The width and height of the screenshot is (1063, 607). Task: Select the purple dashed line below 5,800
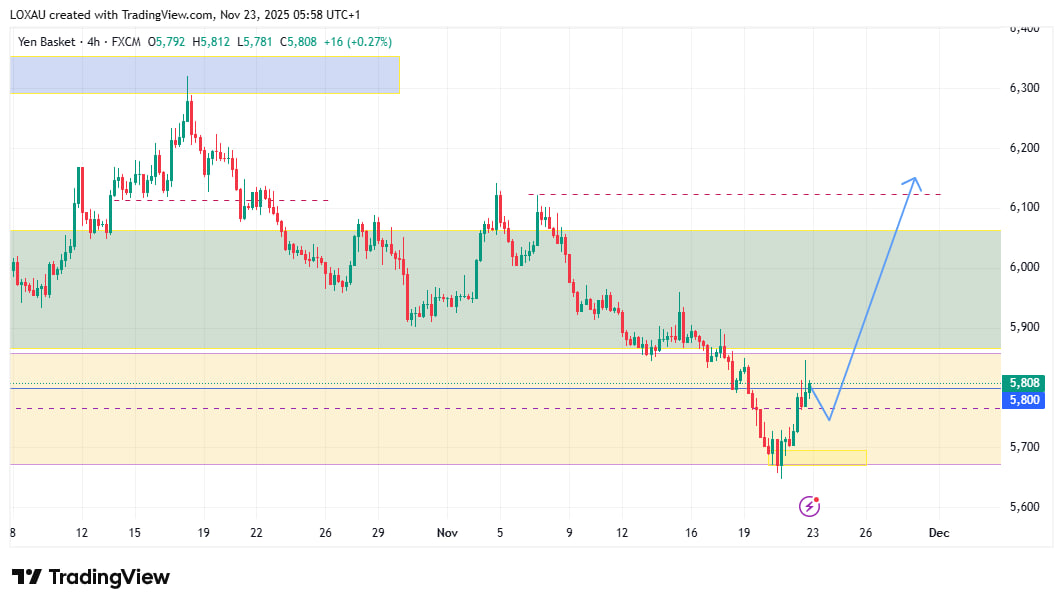[x=400, y=408]
